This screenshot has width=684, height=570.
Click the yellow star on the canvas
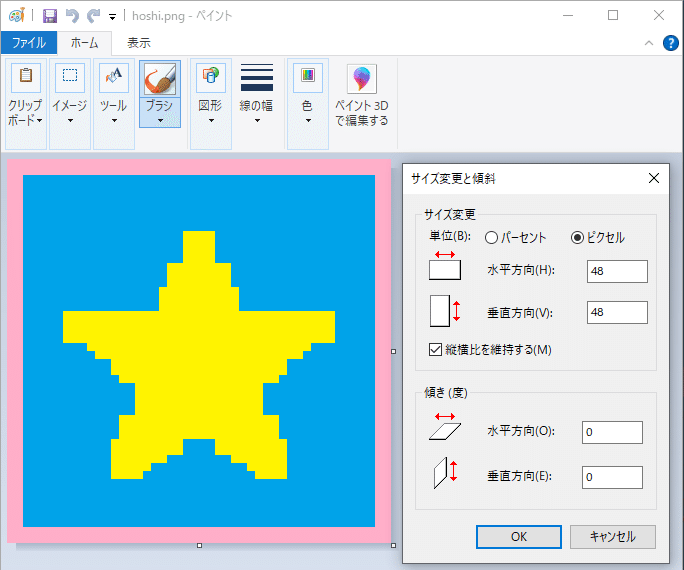pyautogui.click(x=199, y=353)
